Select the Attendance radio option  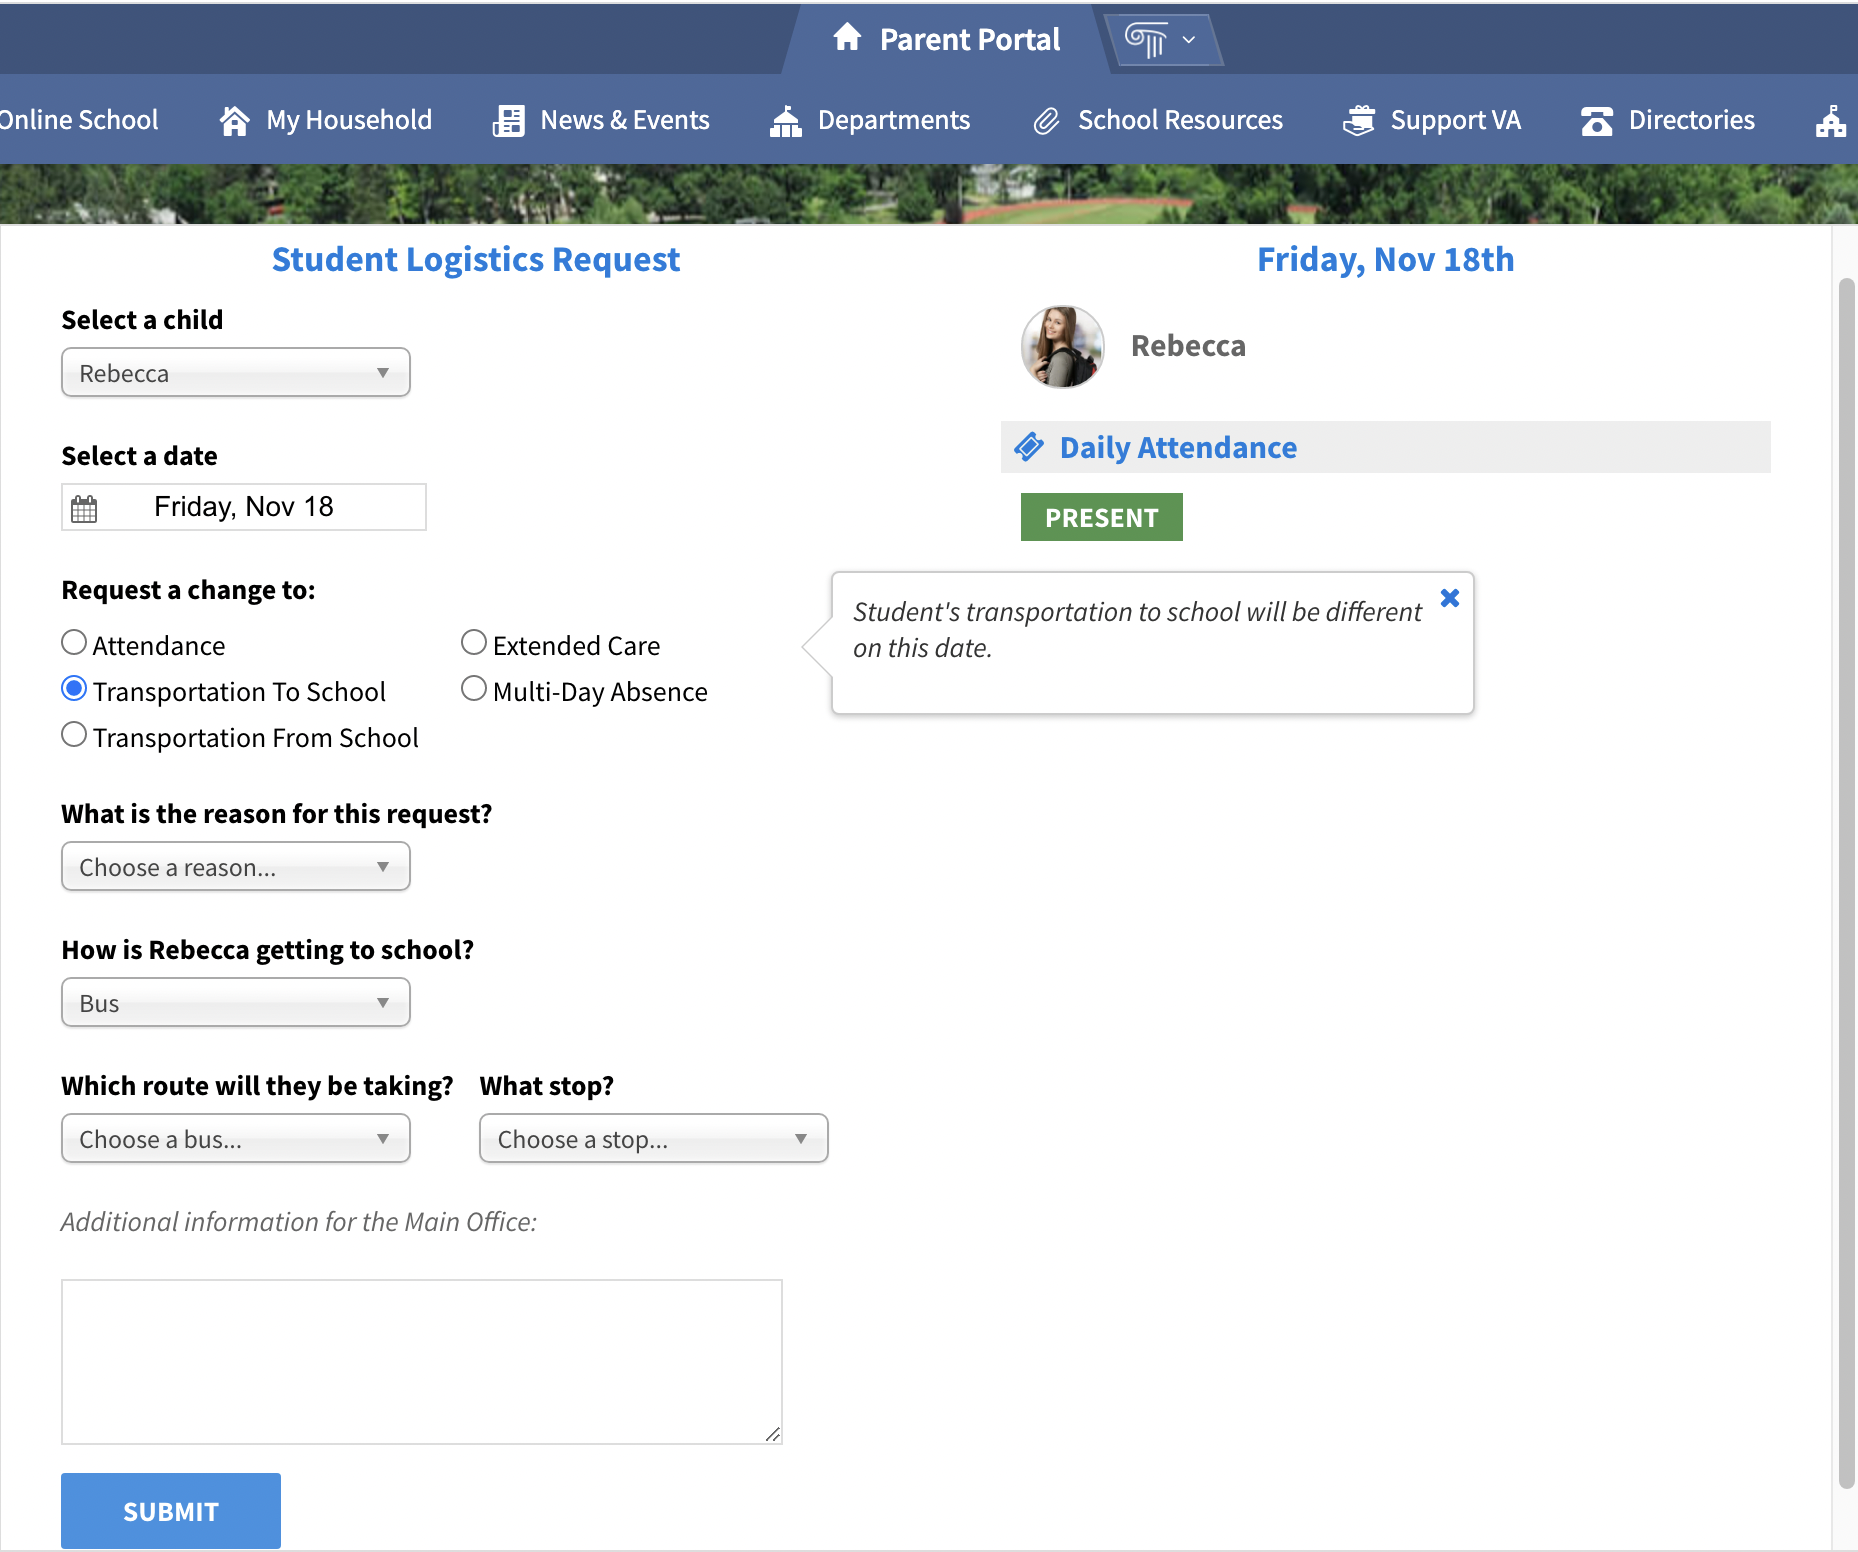(74, 643)
